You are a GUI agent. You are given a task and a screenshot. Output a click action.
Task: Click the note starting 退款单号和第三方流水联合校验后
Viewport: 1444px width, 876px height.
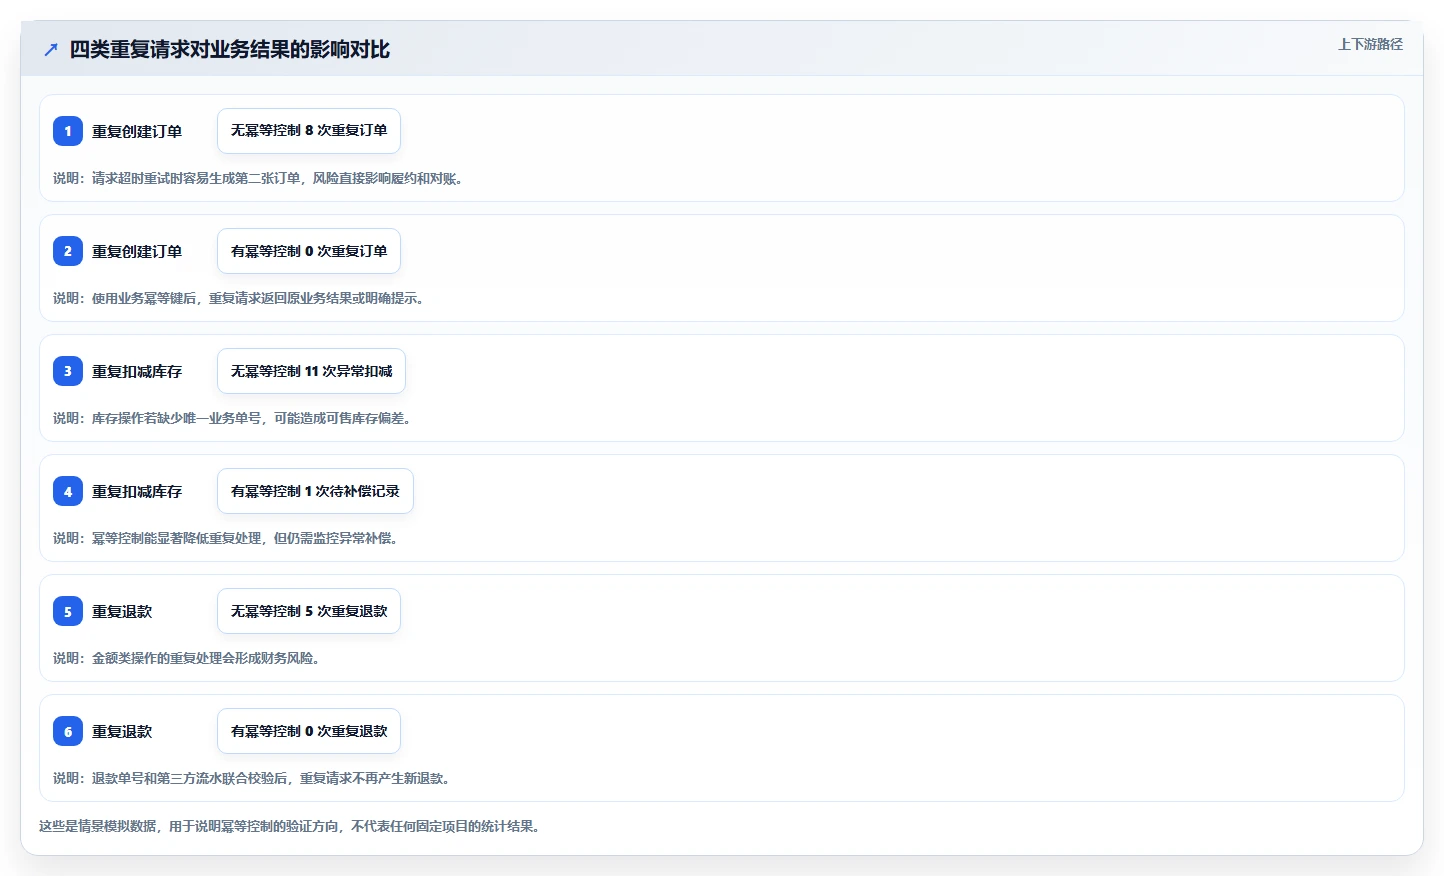pyautogui.click(x=251, y=778)
